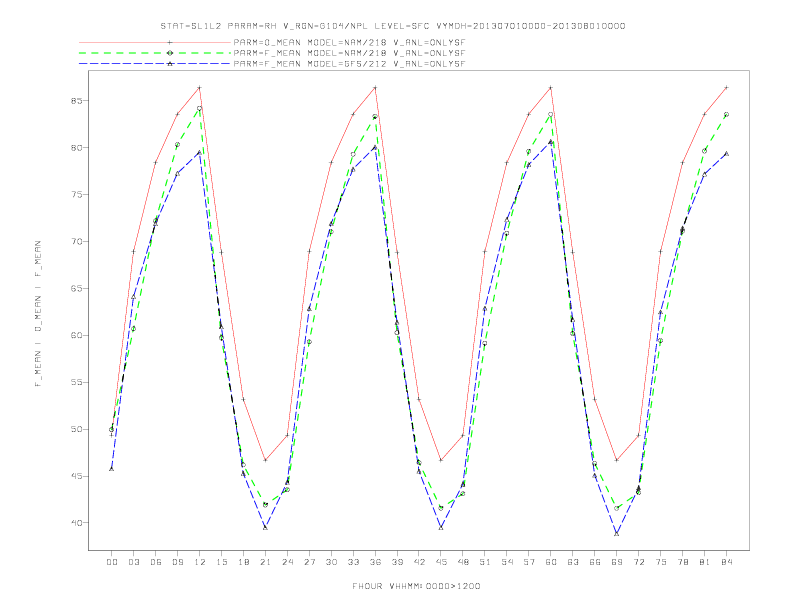Click blue GFS triangle starting point at hour 00
This screenshot has width=792, height=612.
coord(112,469)
